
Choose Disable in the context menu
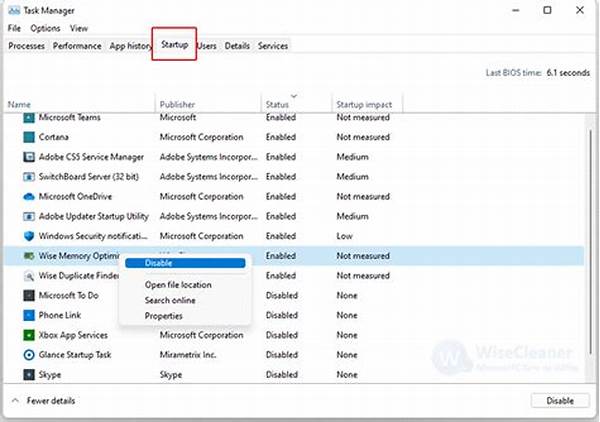pyautogui.click(x=185, y=263)
